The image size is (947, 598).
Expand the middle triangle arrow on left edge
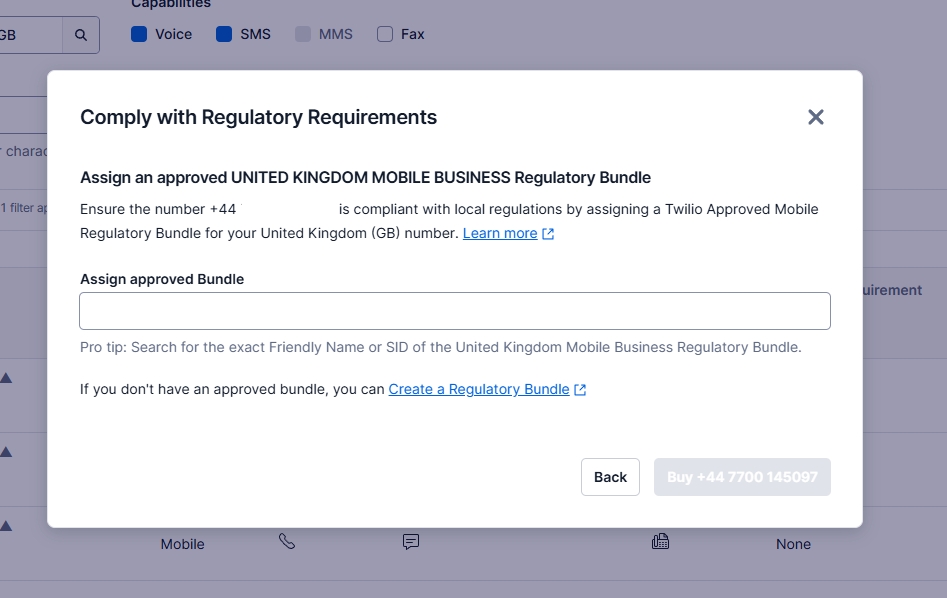coord(6,451)
